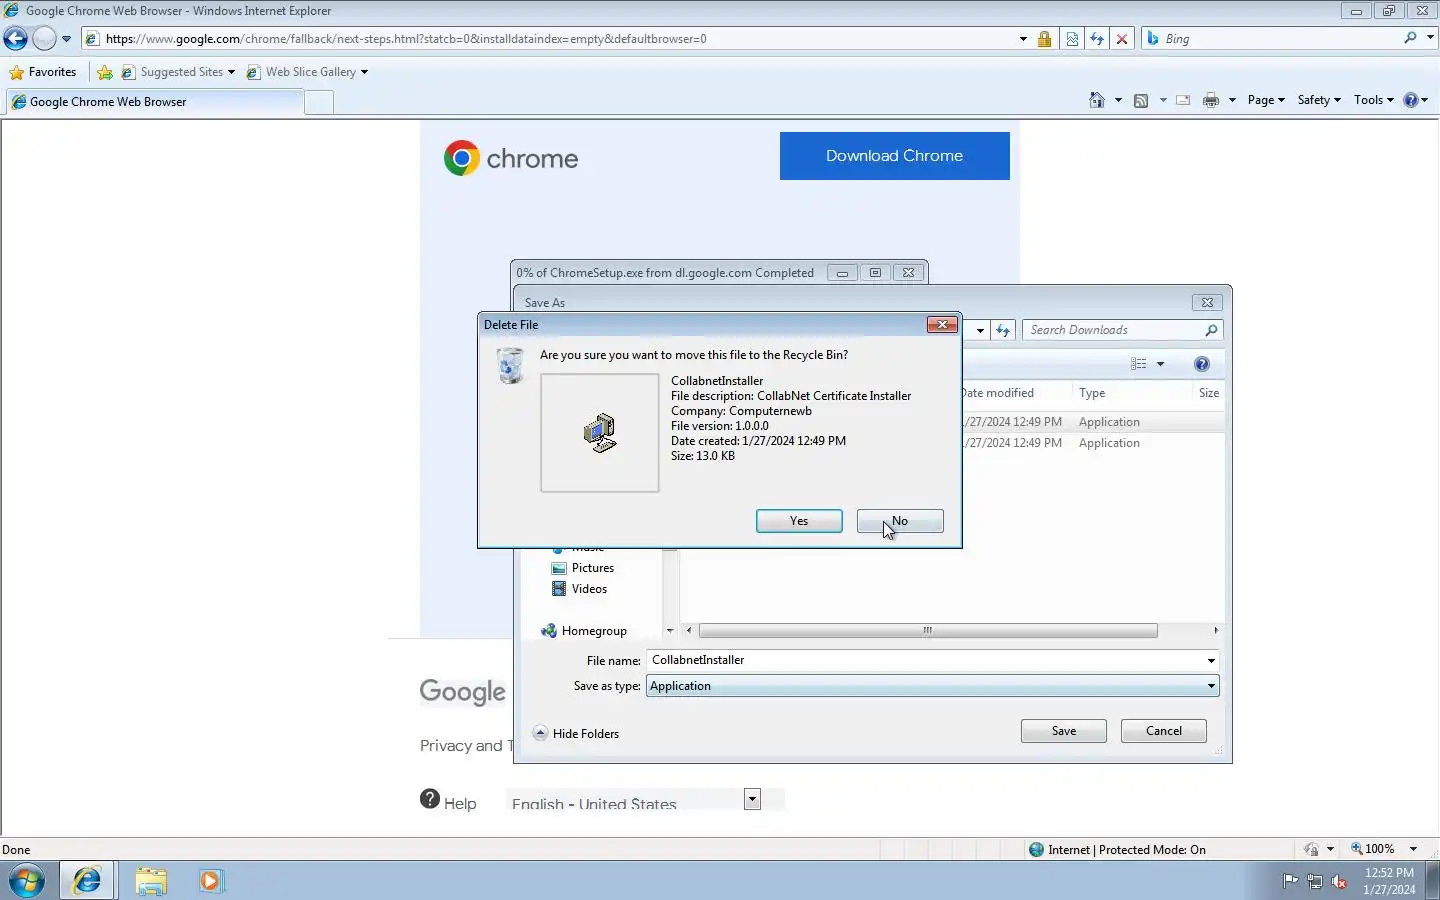
Task: Click the red Stop loading icon
Action: 1122,39
